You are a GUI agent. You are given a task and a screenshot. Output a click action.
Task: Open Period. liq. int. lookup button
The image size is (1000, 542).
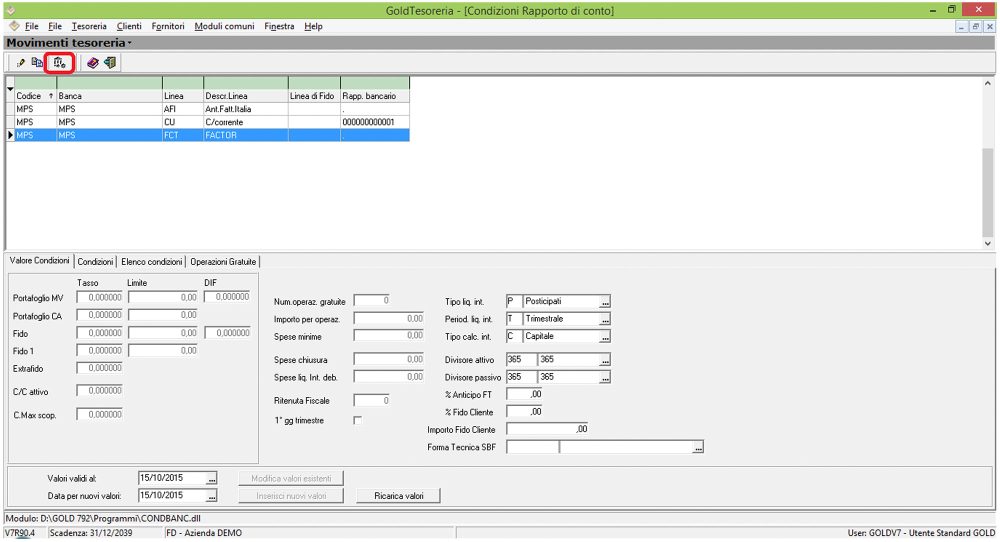point(604,319)
